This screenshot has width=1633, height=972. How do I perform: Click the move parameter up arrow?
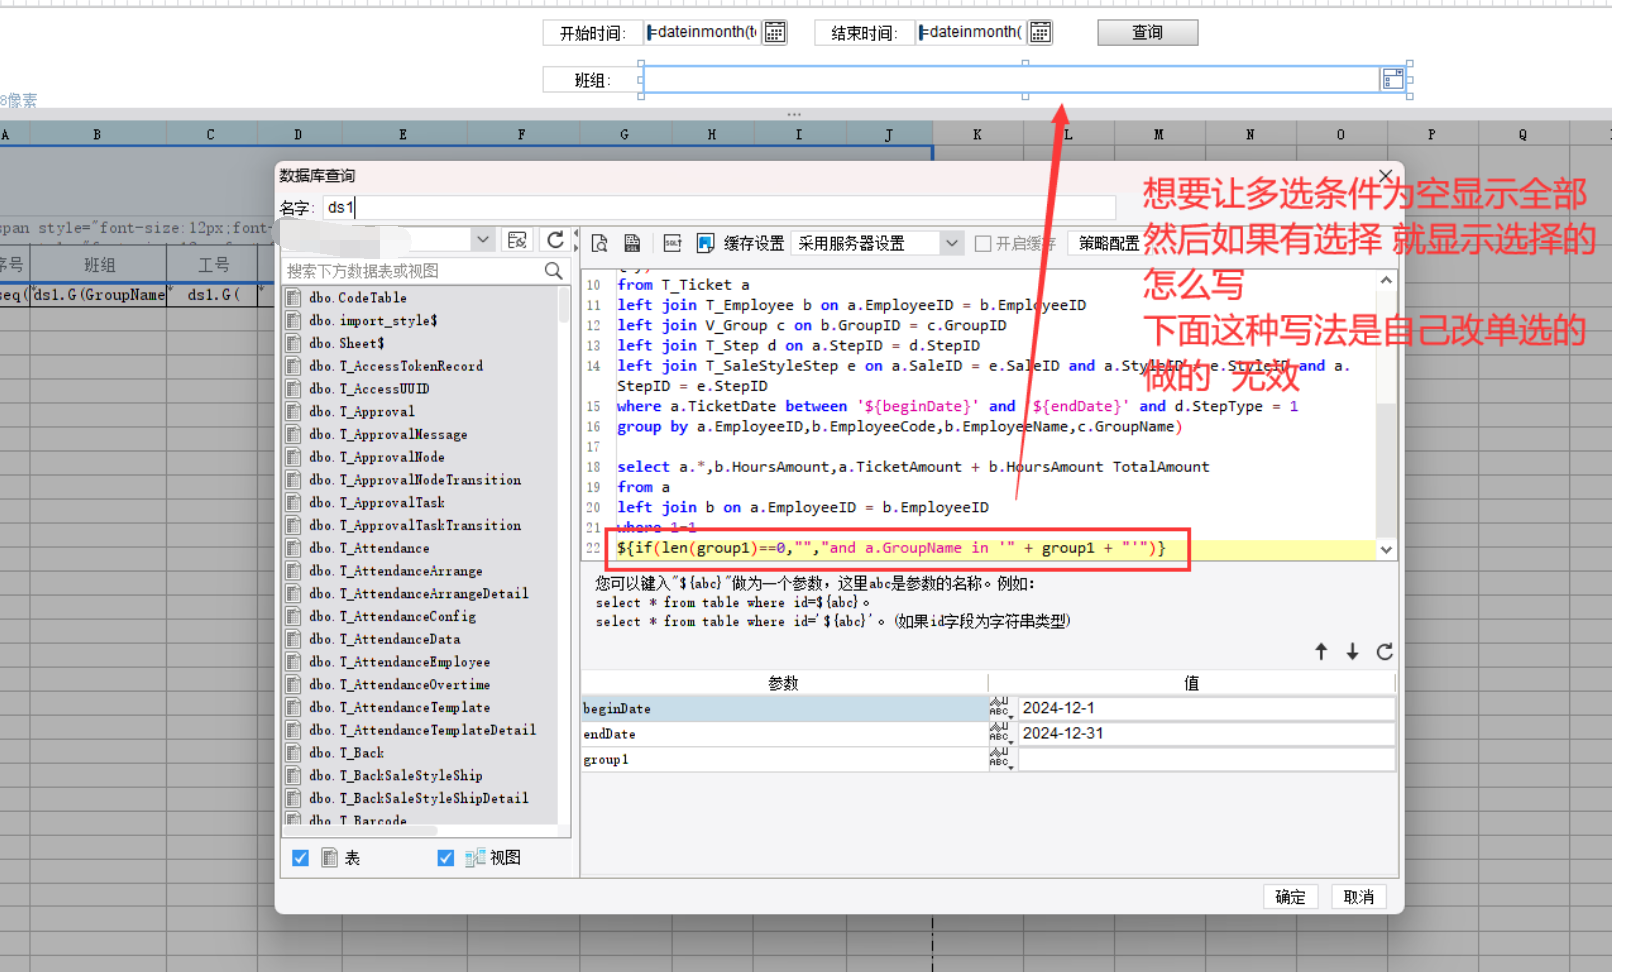coord(1321,652)
